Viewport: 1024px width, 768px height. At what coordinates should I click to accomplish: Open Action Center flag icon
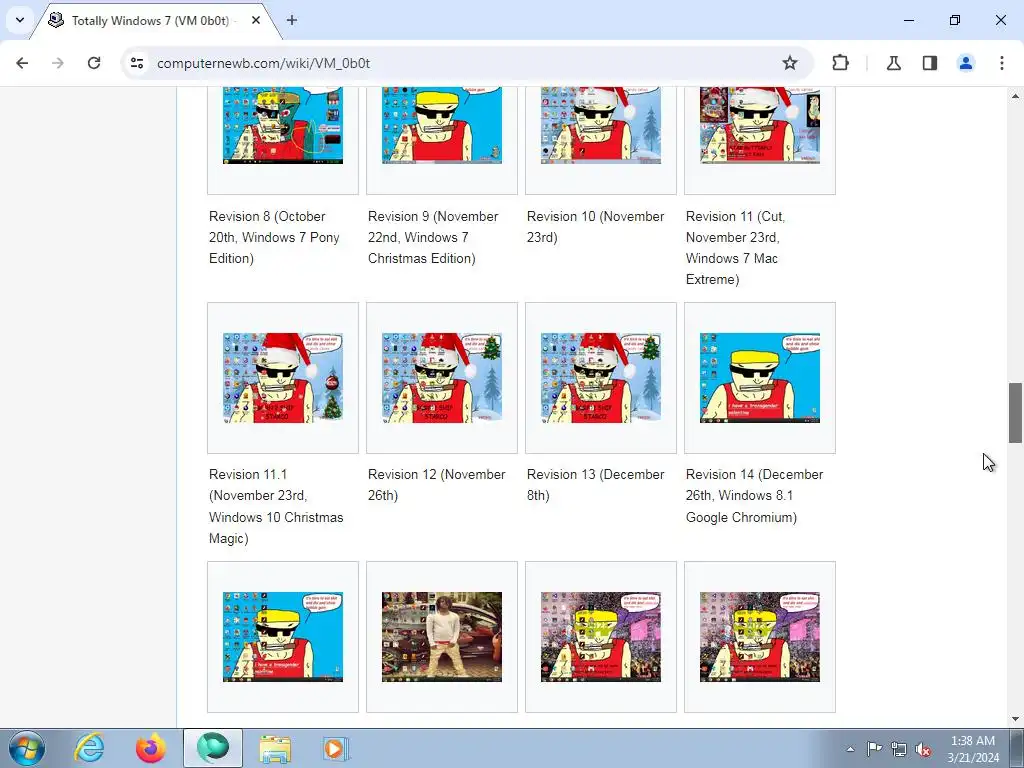click(874, 749)
